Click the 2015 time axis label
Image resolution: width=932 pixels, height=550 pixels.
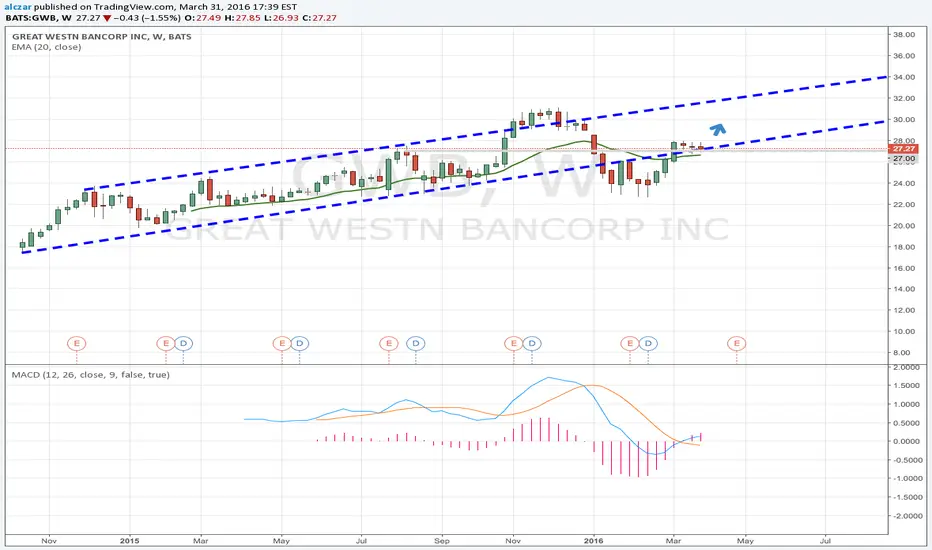pyautogui.click(x=129, y=540)
